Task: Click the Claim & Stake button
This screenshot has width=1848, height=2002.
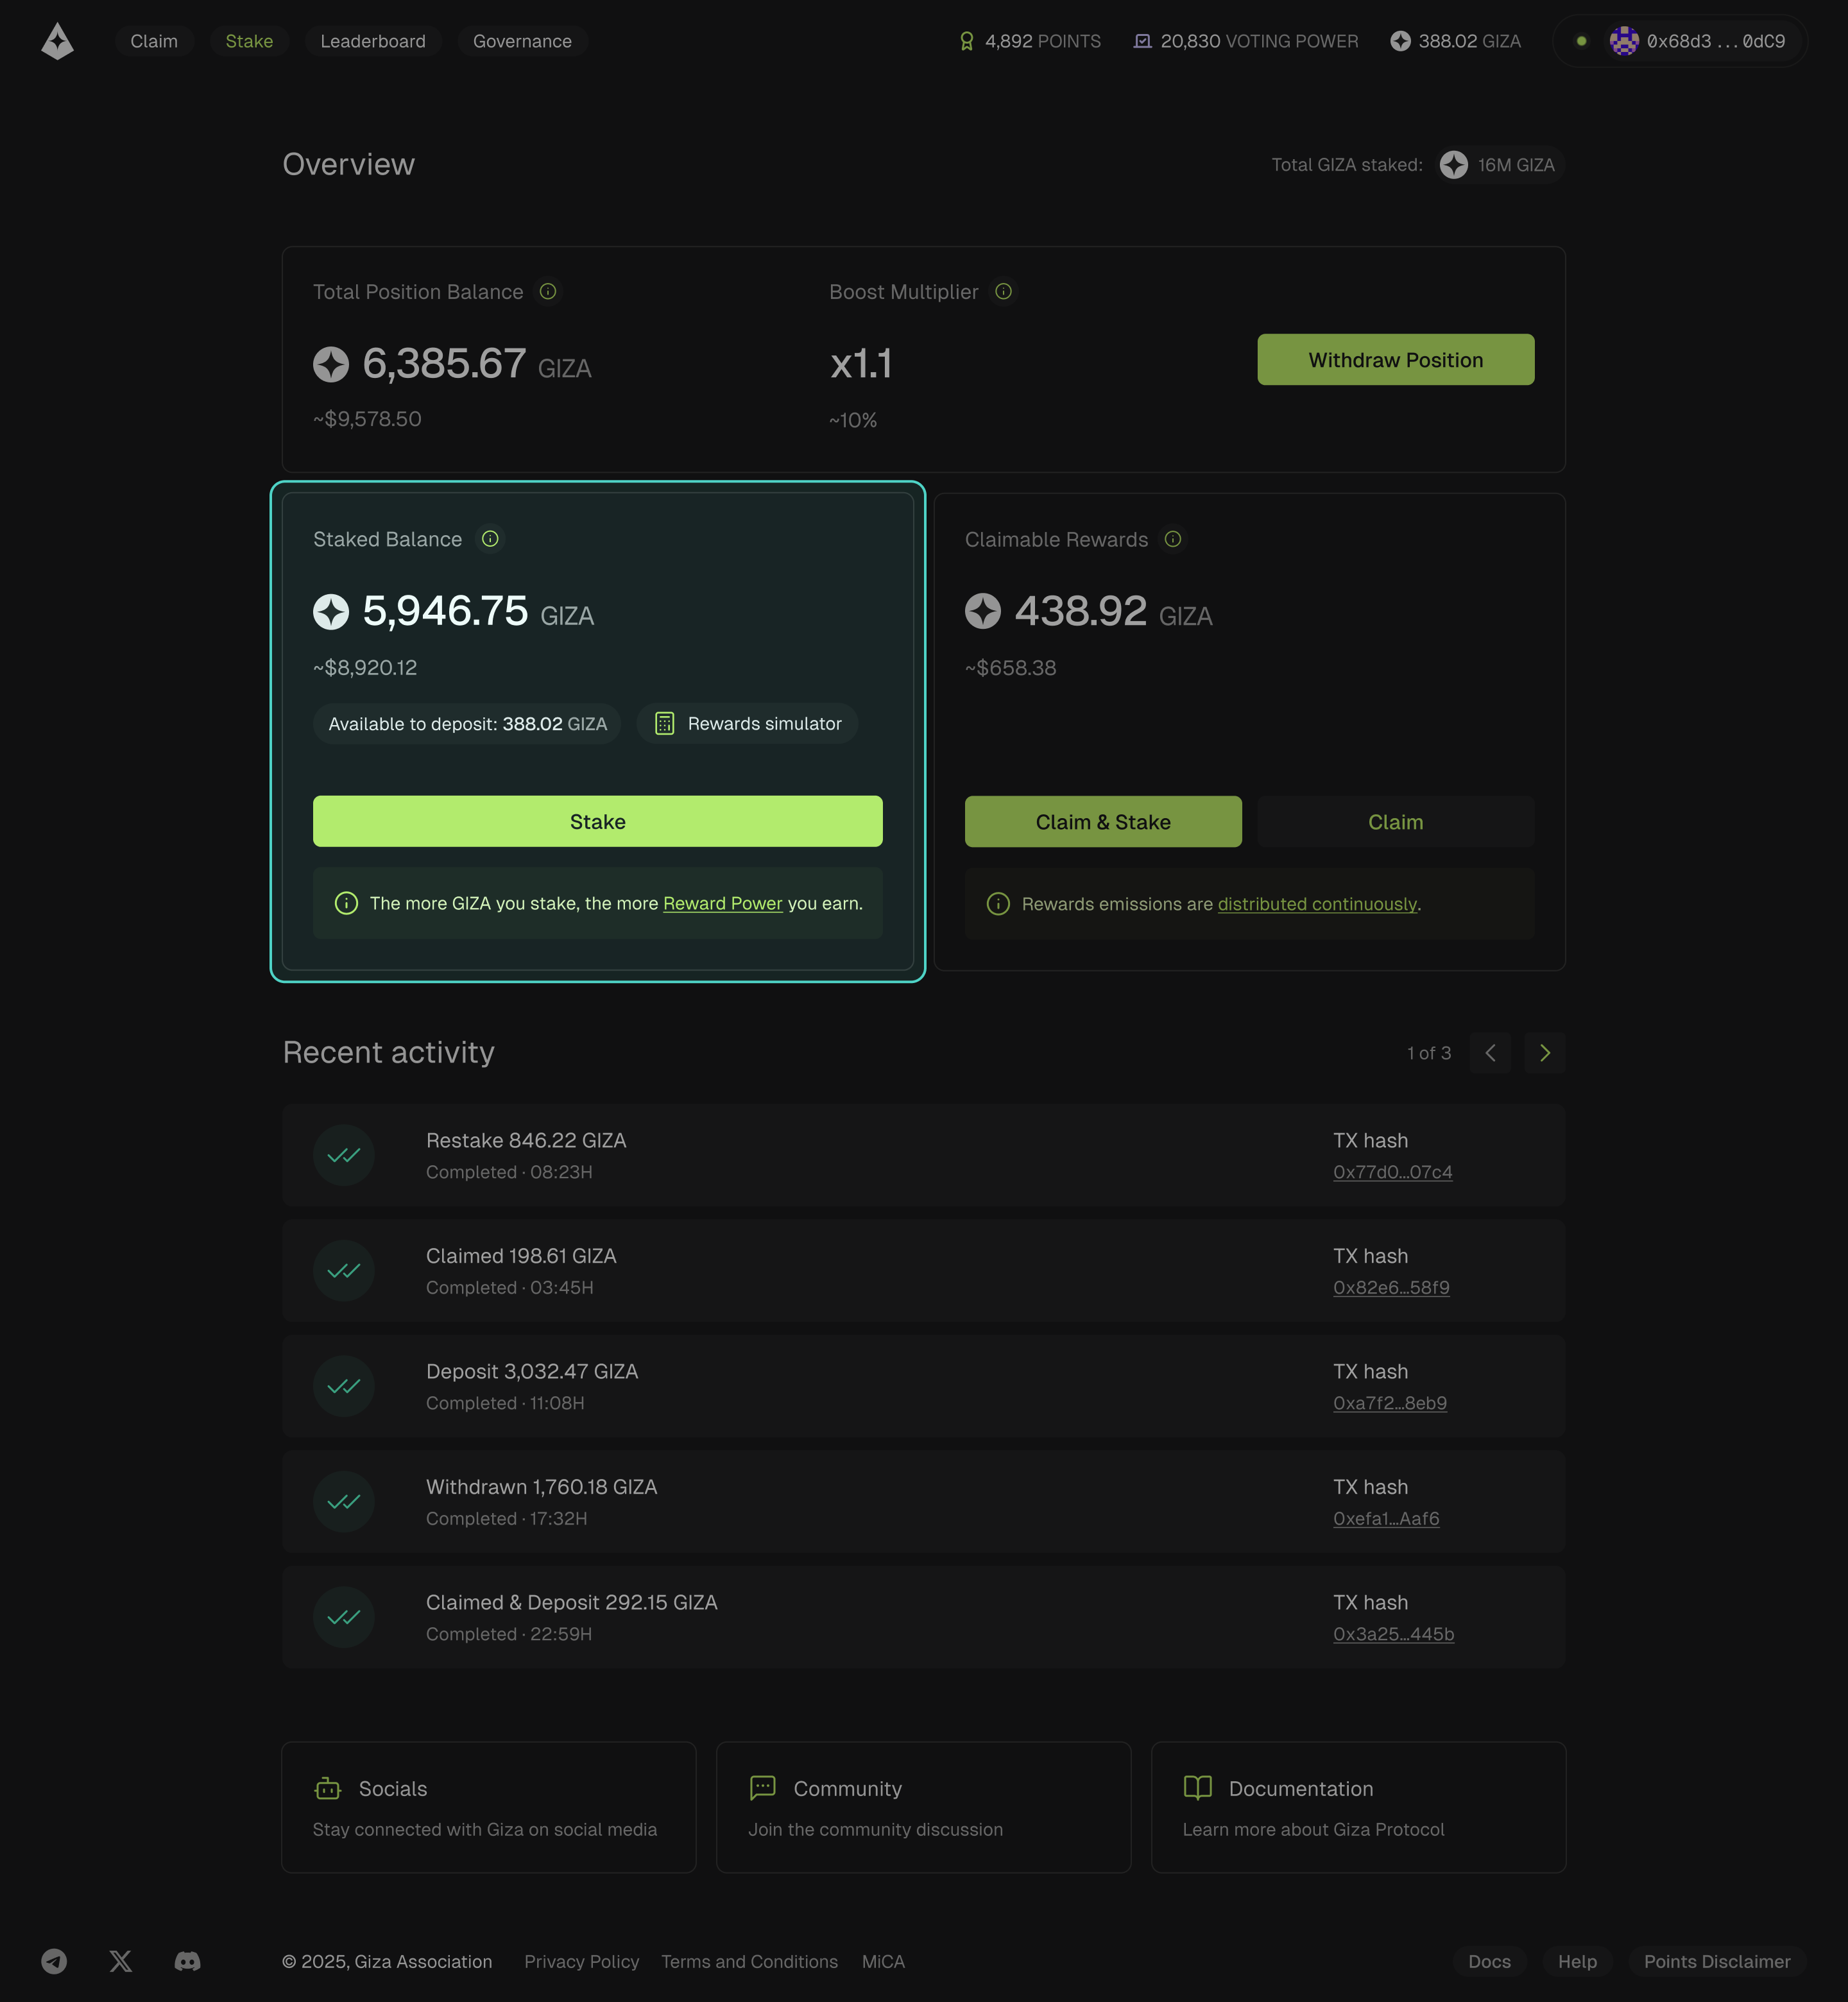Action: pyautogui.click(x=1103, y=821)
